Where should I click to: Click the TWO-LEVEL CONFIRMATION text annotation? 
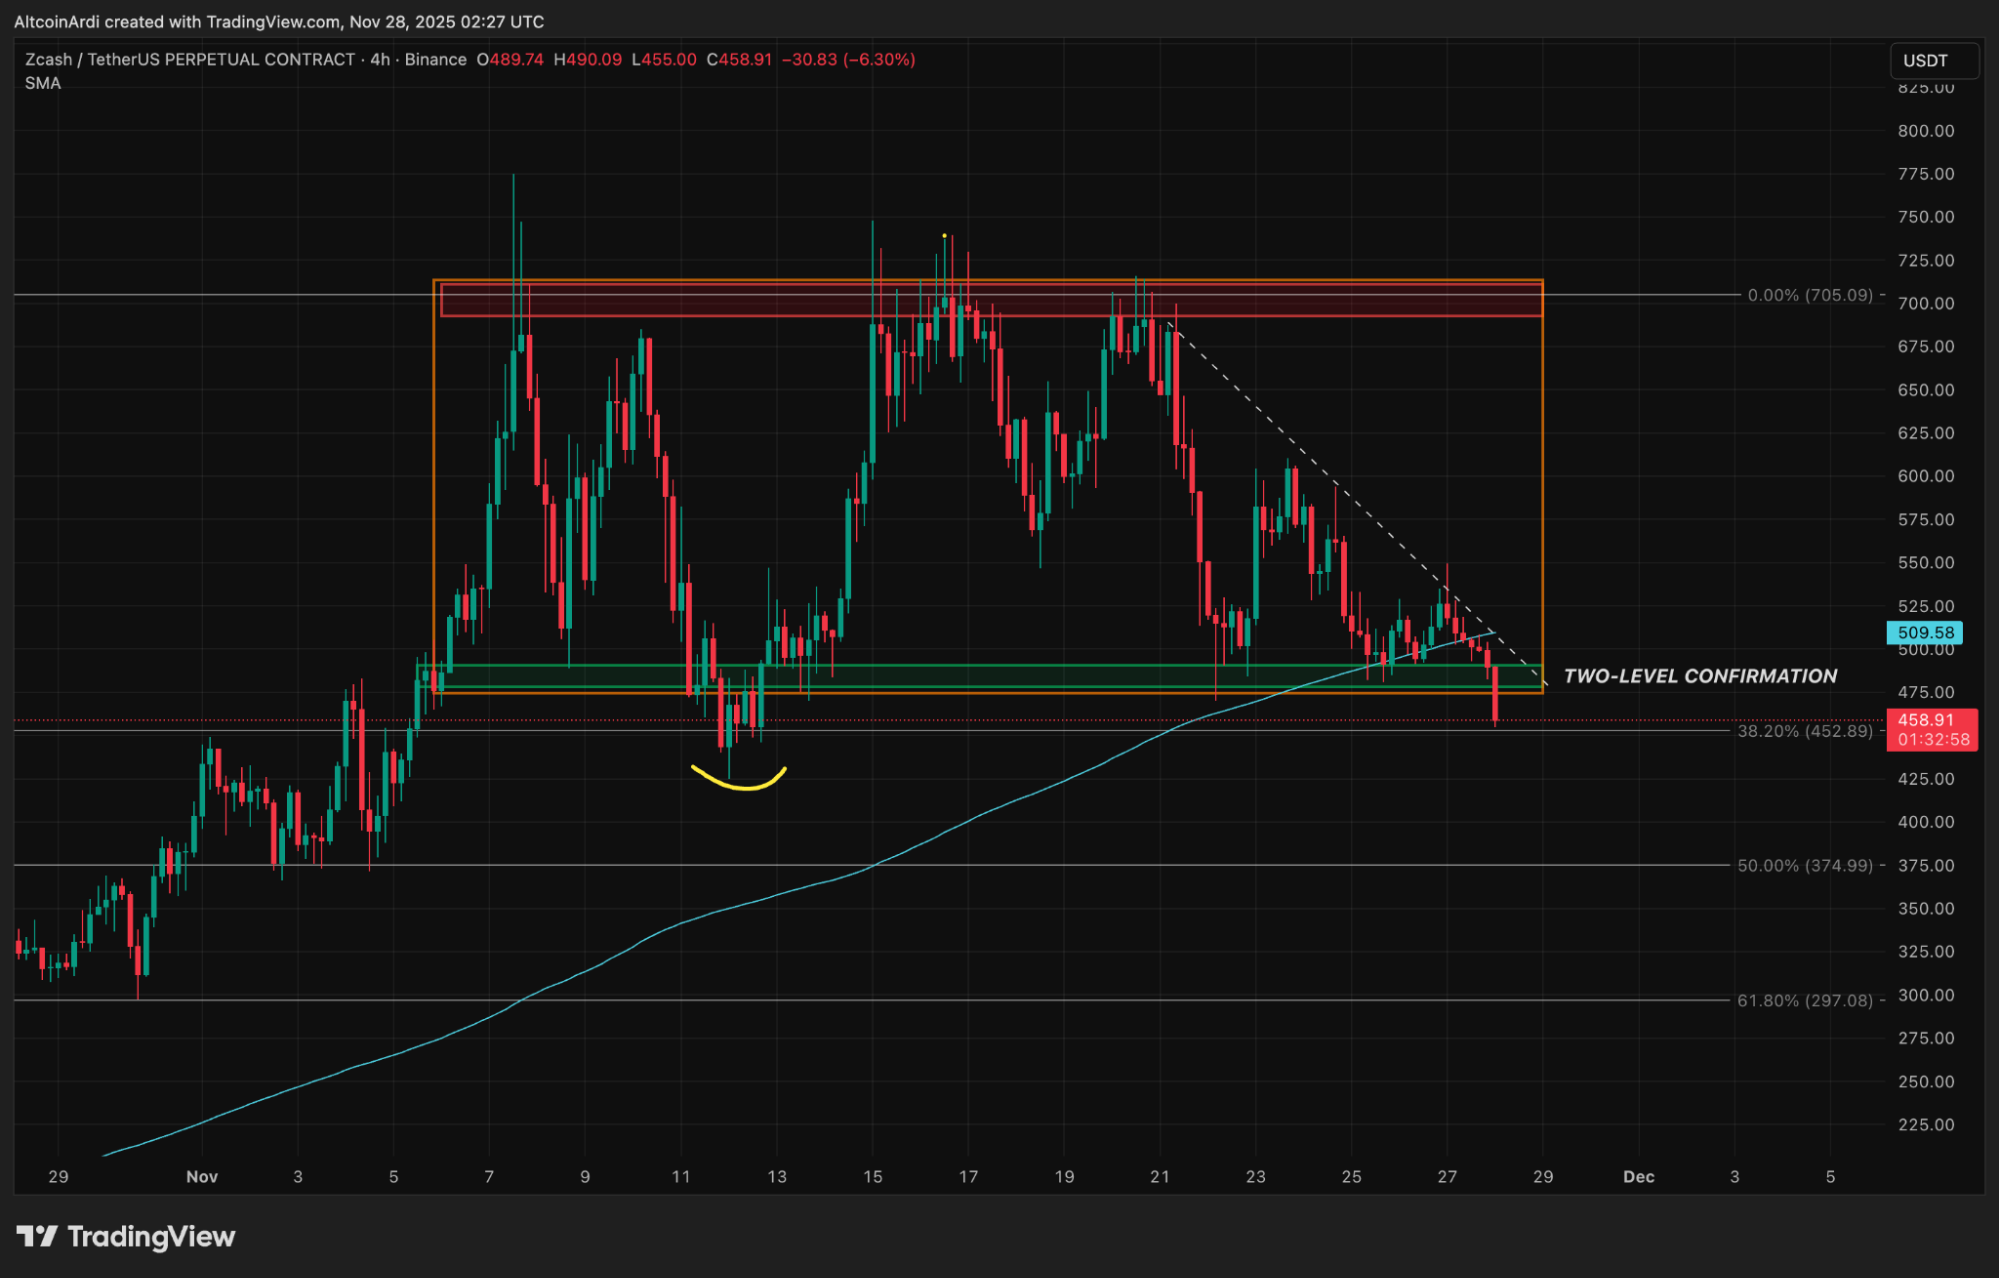click(1699, 676)
